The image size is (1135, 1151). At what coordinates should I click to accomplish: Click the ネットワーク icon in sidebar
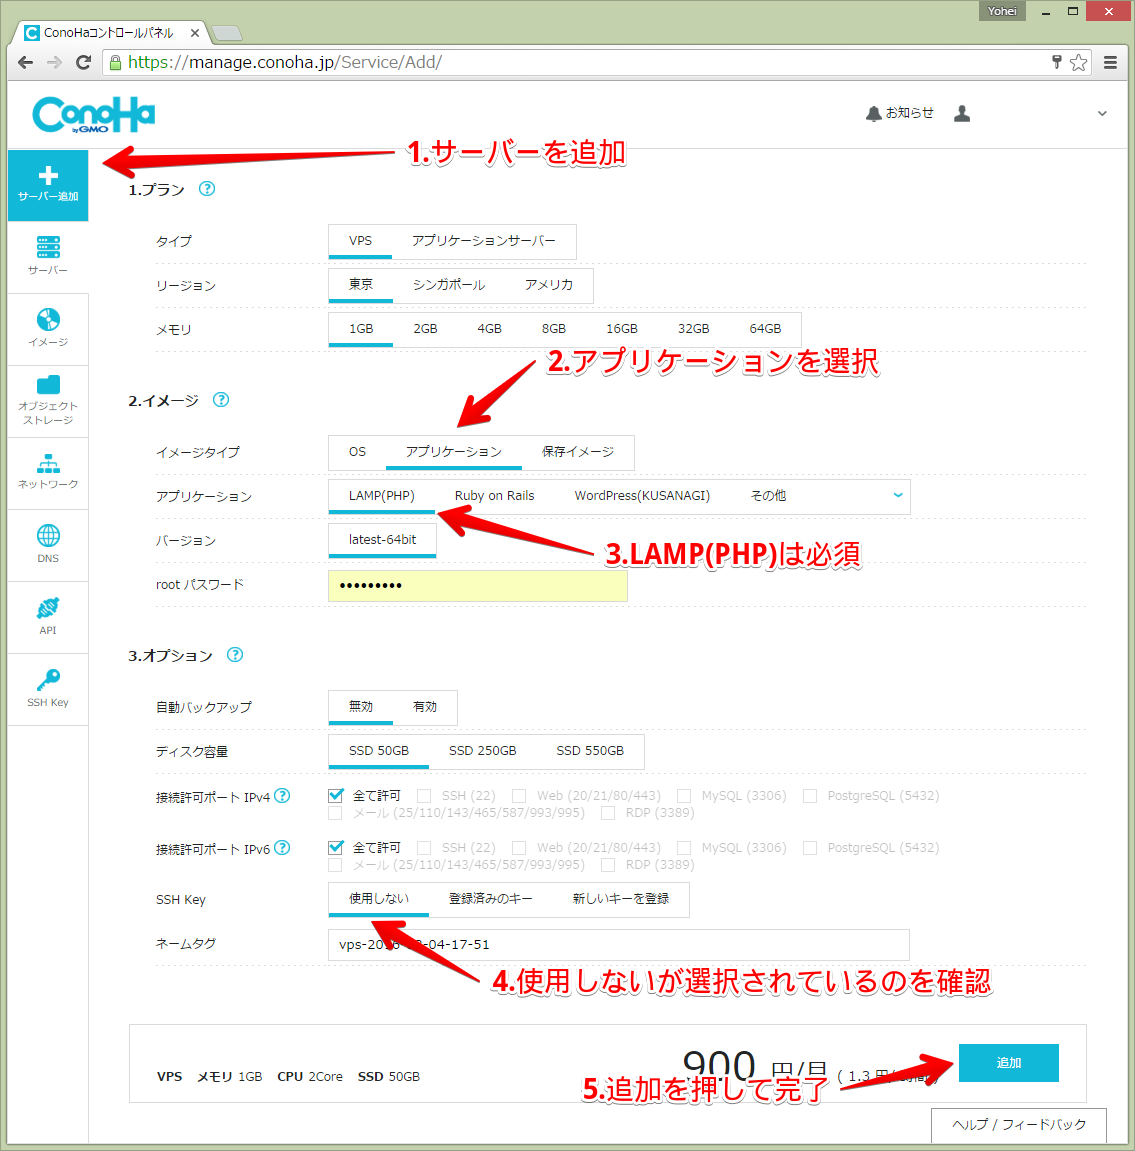[x=47, y=470]
